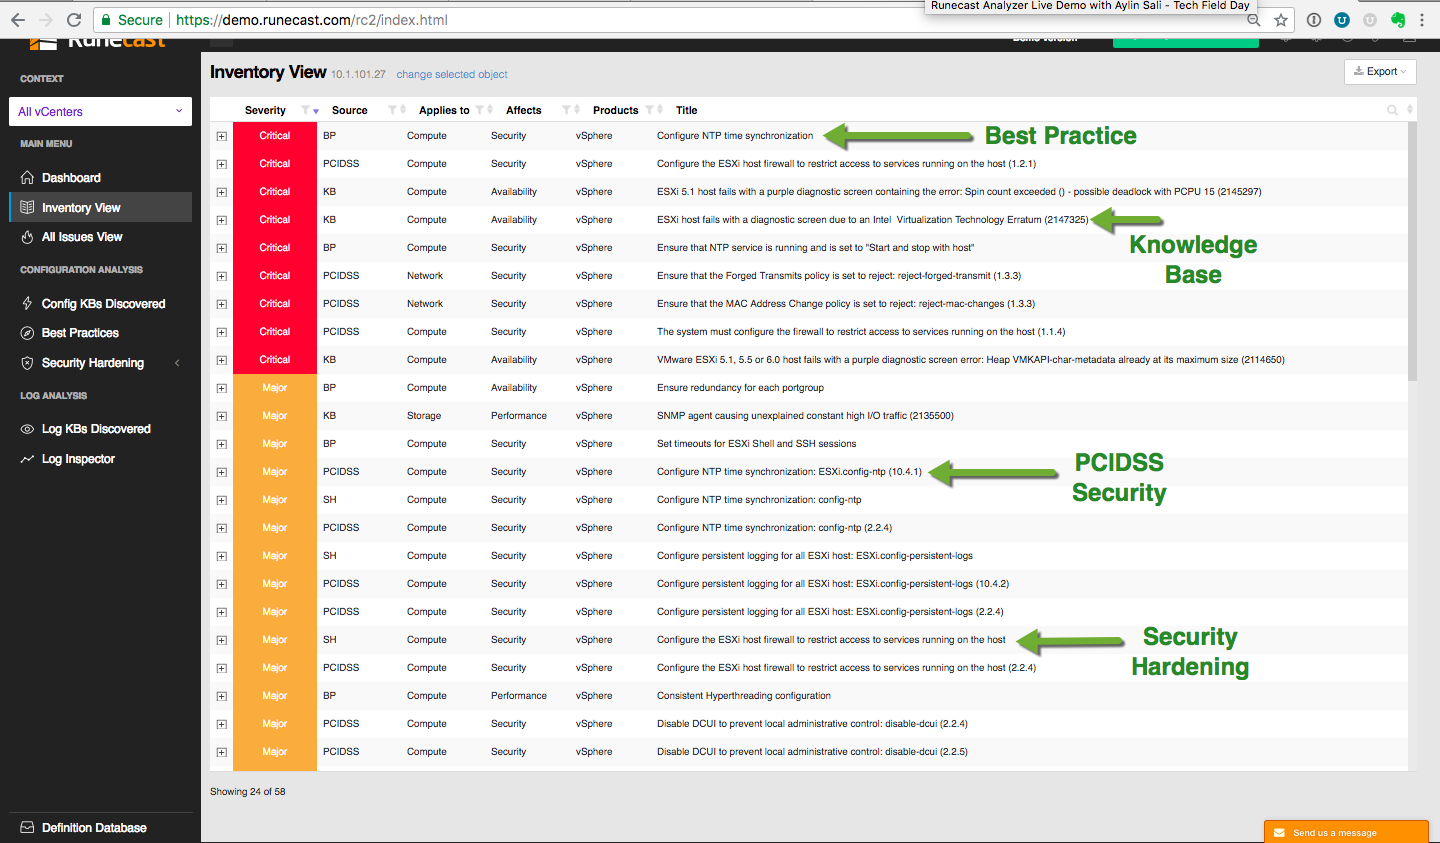
Task: Click the zoom magnifier in address bar
Action: pos(1253,20)
